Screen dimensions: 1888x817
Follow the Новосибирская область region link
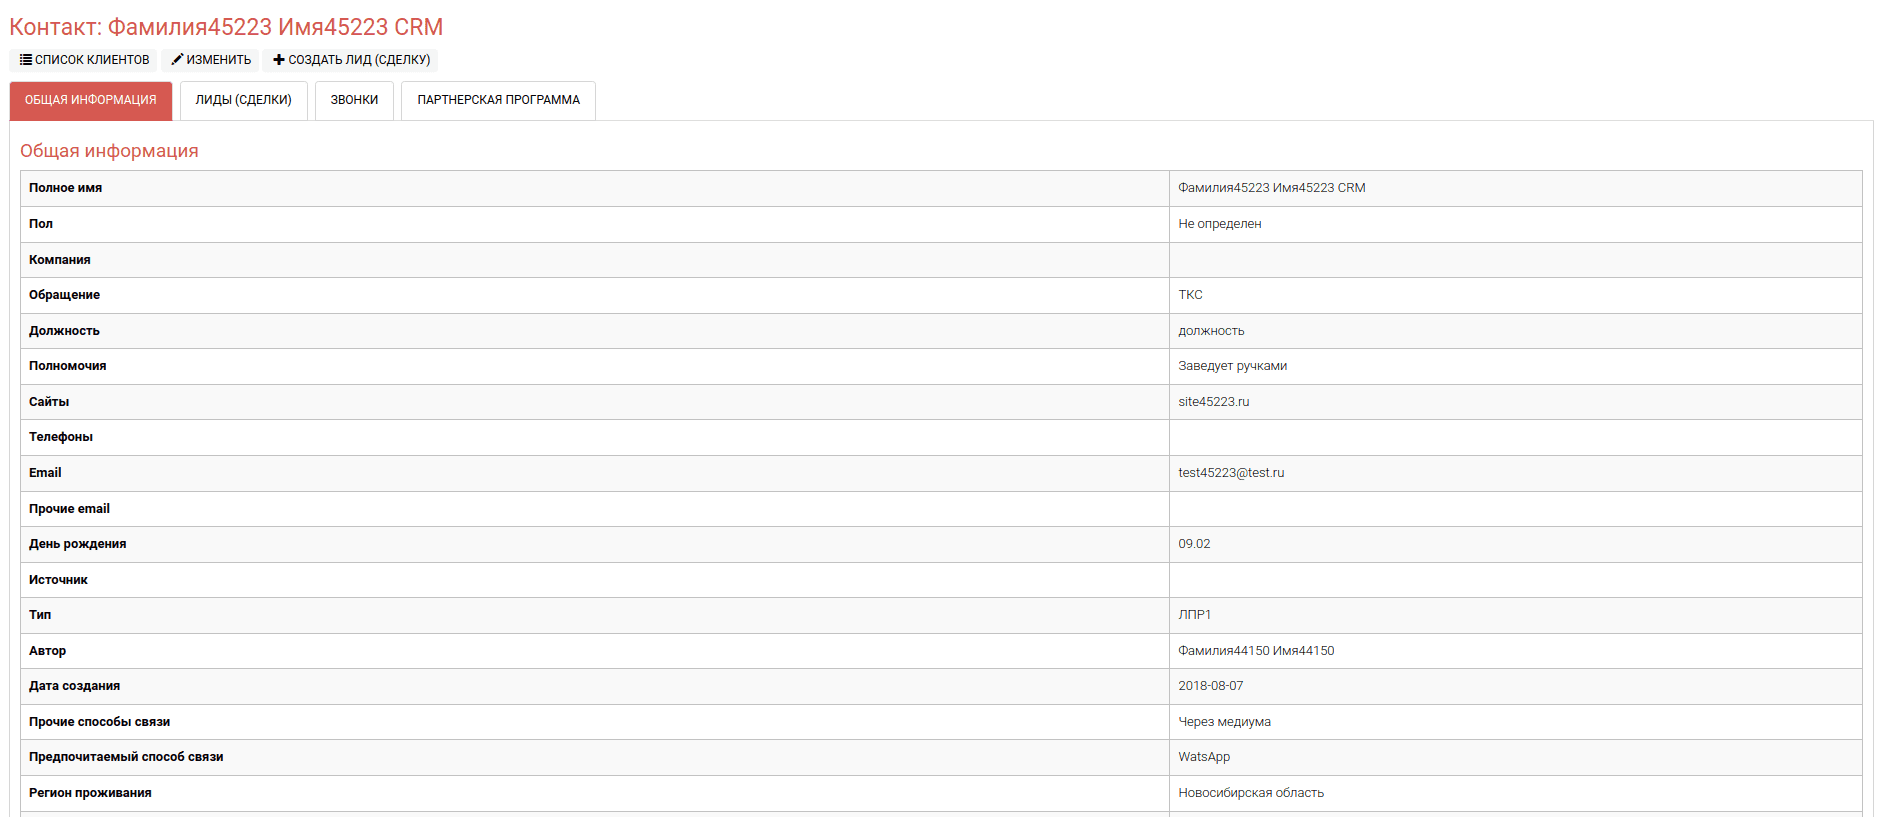(x=1250, y=793)
